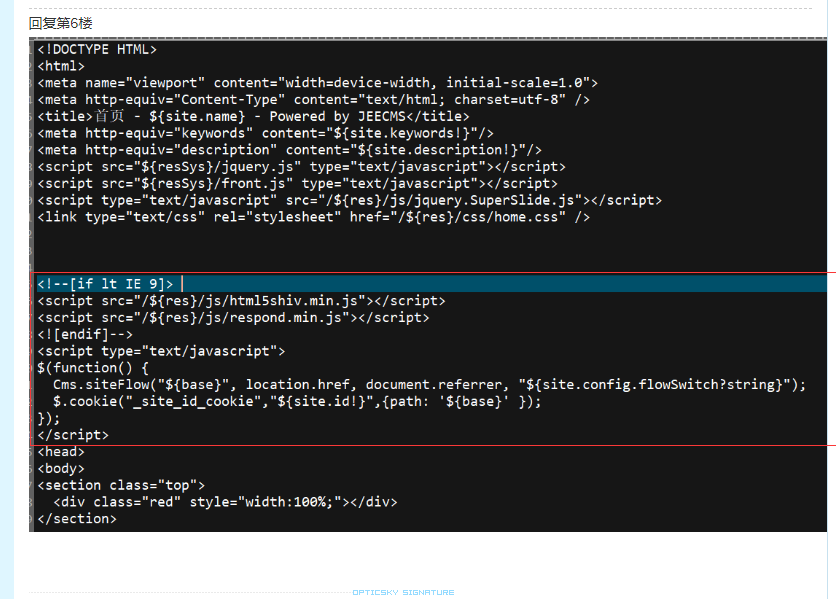Screen dimensions: 836x599
Task: Click the front.js script line
Action: click(298, 183)
